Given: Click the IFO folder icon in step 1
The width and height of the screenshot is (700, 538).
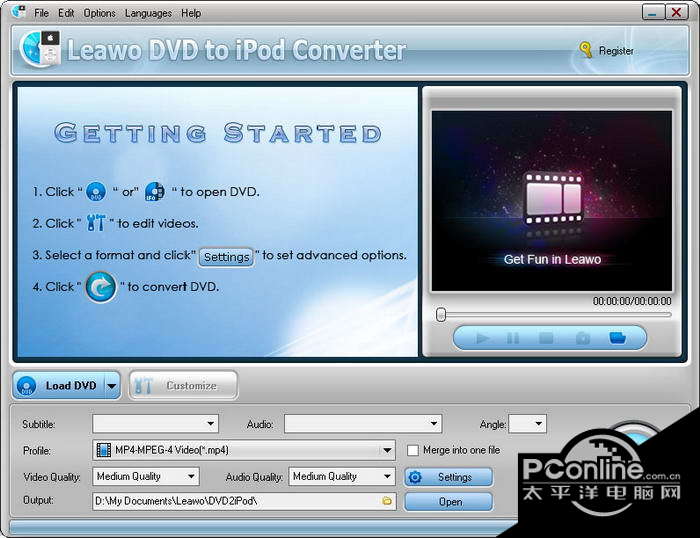Looking at the screenshot, I should click(x=154, y=192).
